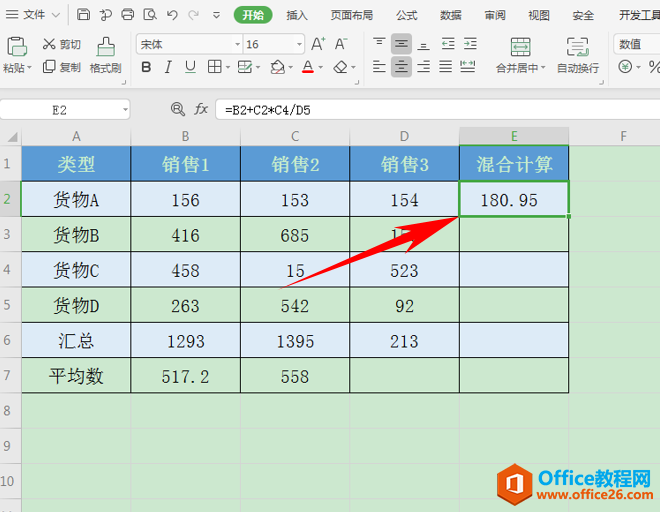This screenshot has height=512, width=660.
Task: Activate the Format Painter 格式刷
Action: click(106, 55)
